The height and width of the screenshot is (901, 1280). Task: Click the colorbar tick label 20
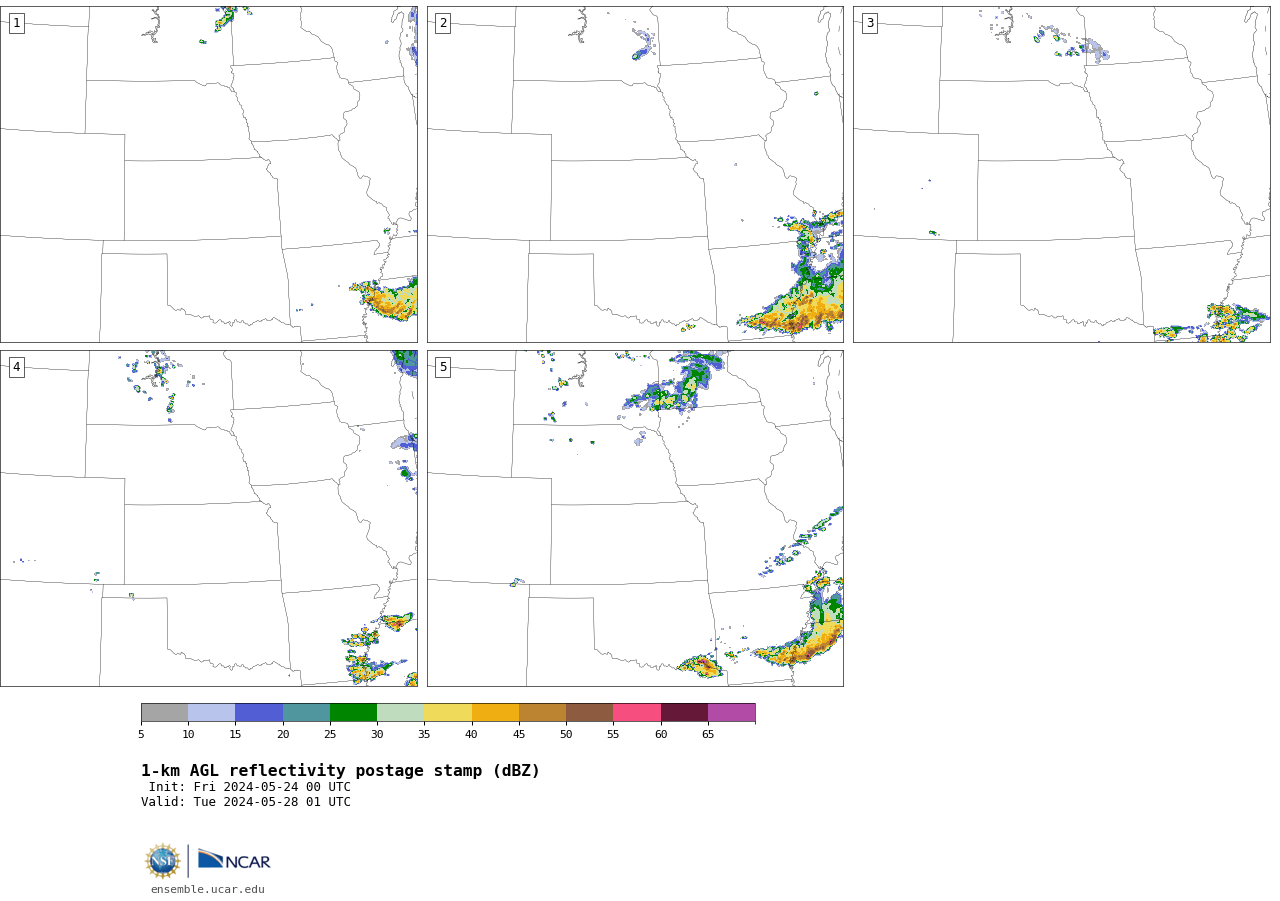pyautogui.click(x=283, y=734)
